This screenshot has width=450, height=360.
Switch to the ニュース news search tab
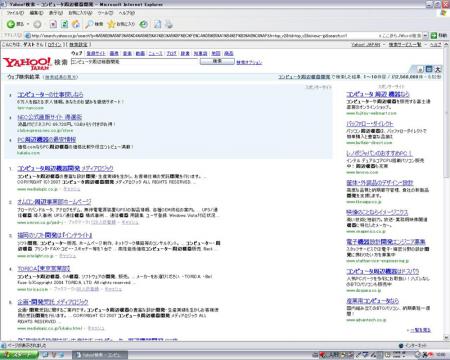coord(155,53)
